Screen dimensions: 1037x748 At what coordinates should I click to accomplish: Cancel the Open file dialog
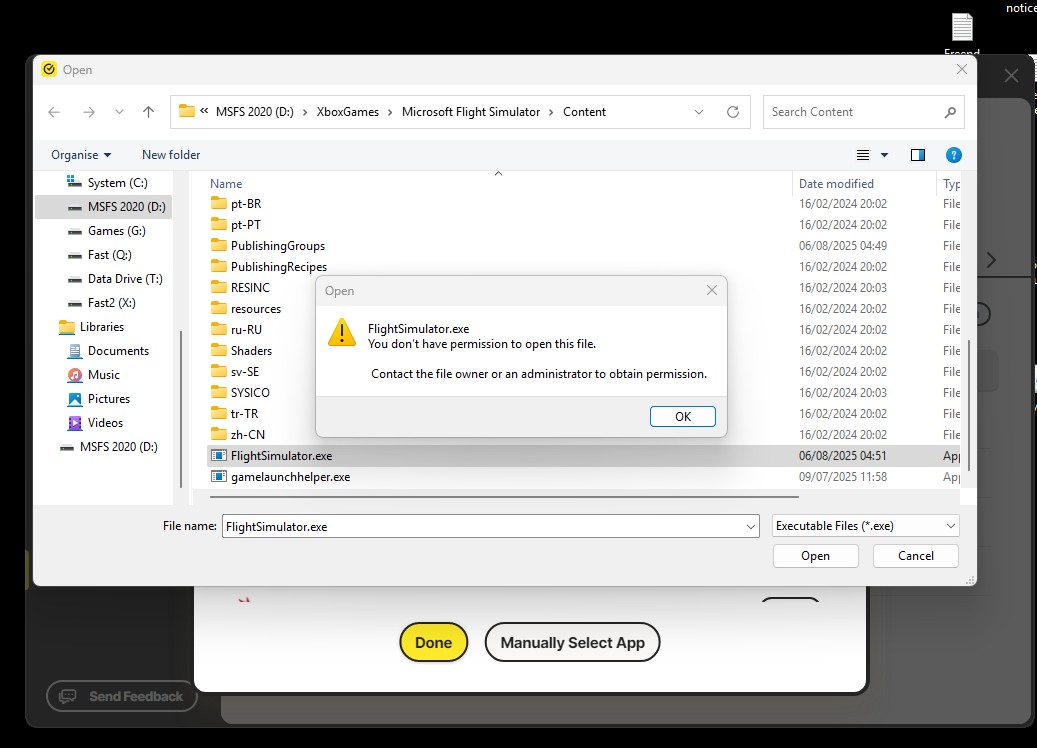point(915,556)
